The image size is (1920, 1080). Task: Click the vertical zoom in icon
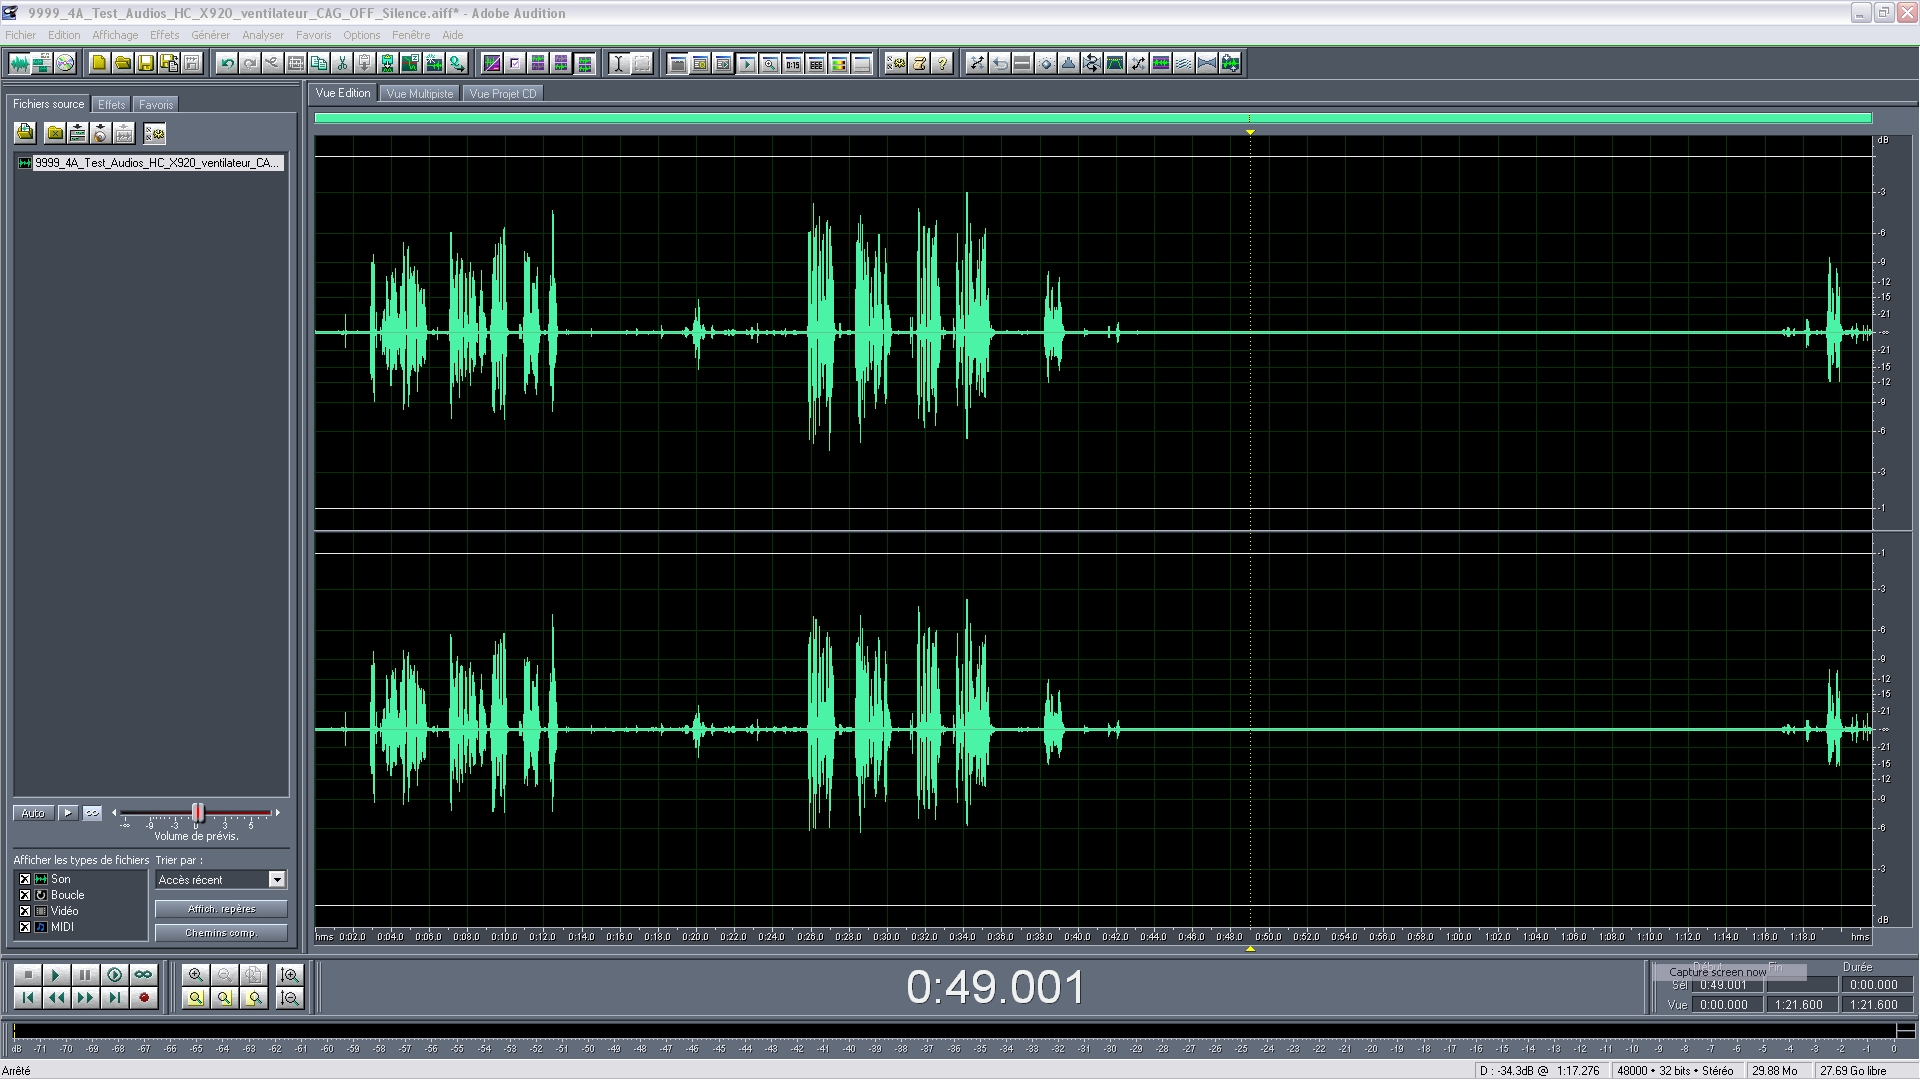290,974
